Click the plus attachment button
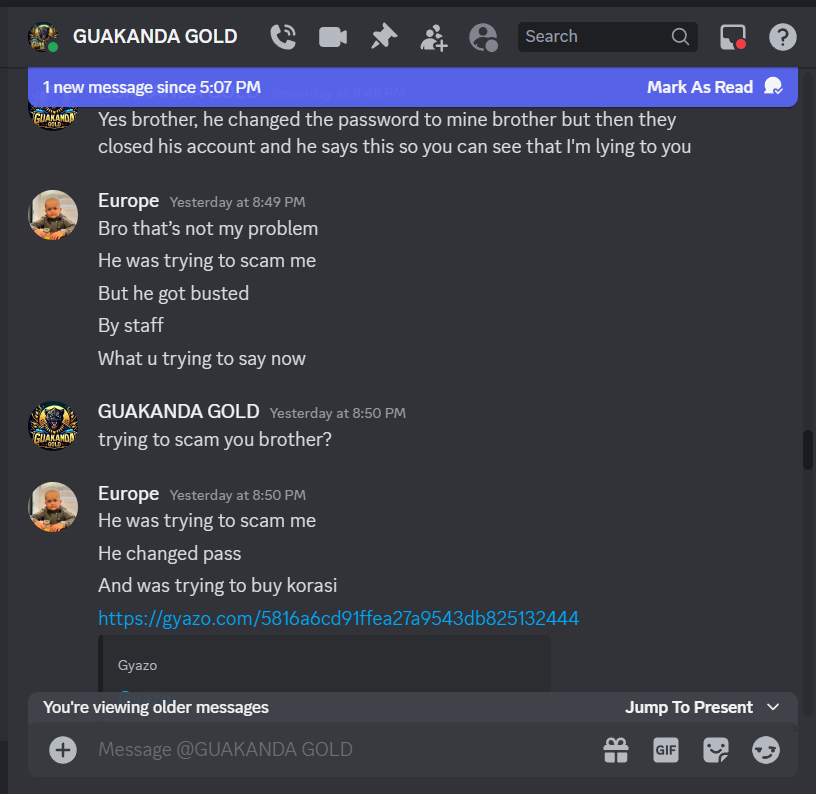This screenshot has width=816, height=794. pyautogui.click(x=63, y=750)
